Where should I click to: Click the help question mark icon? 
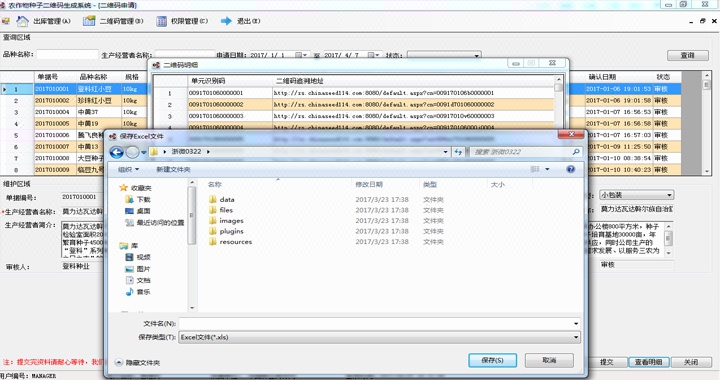coord(570,169)
